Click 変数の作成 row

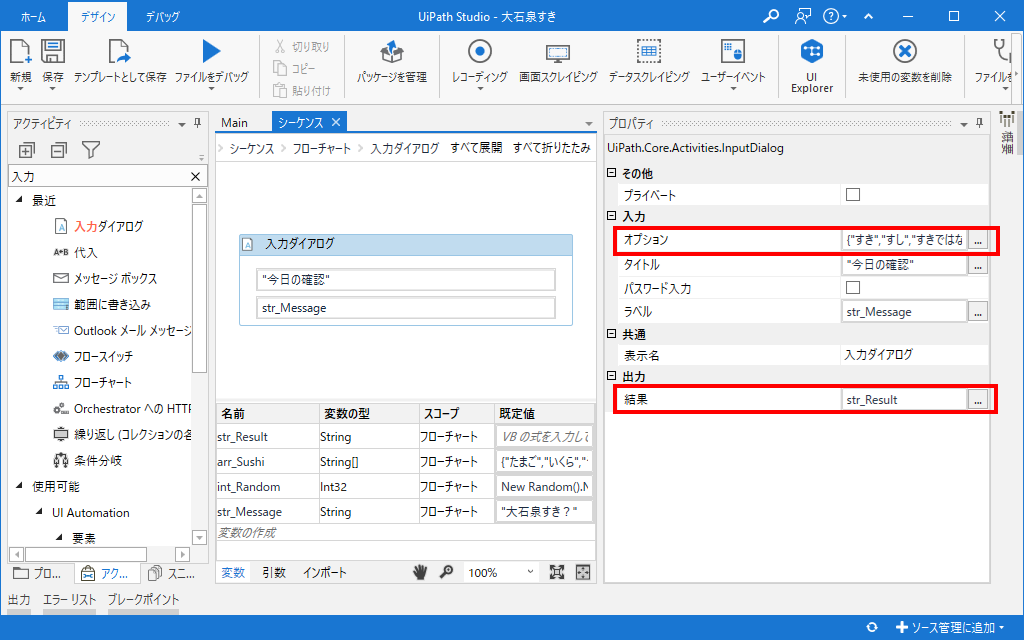[x=406, y=532]
